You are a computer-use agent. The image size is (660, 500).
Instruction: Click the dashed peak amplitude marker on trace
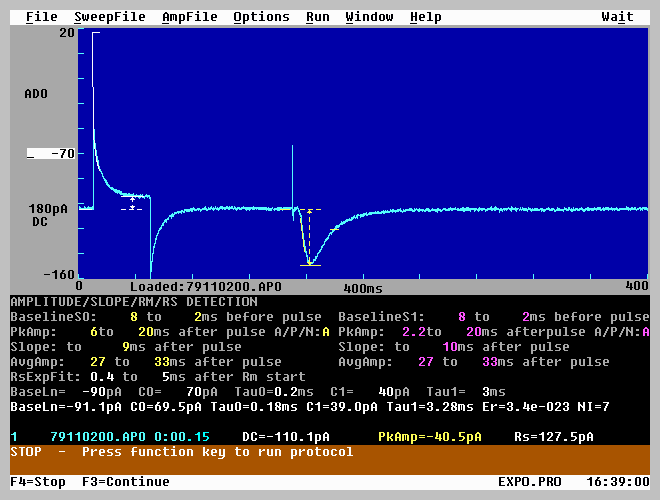(x=309, y=237)
